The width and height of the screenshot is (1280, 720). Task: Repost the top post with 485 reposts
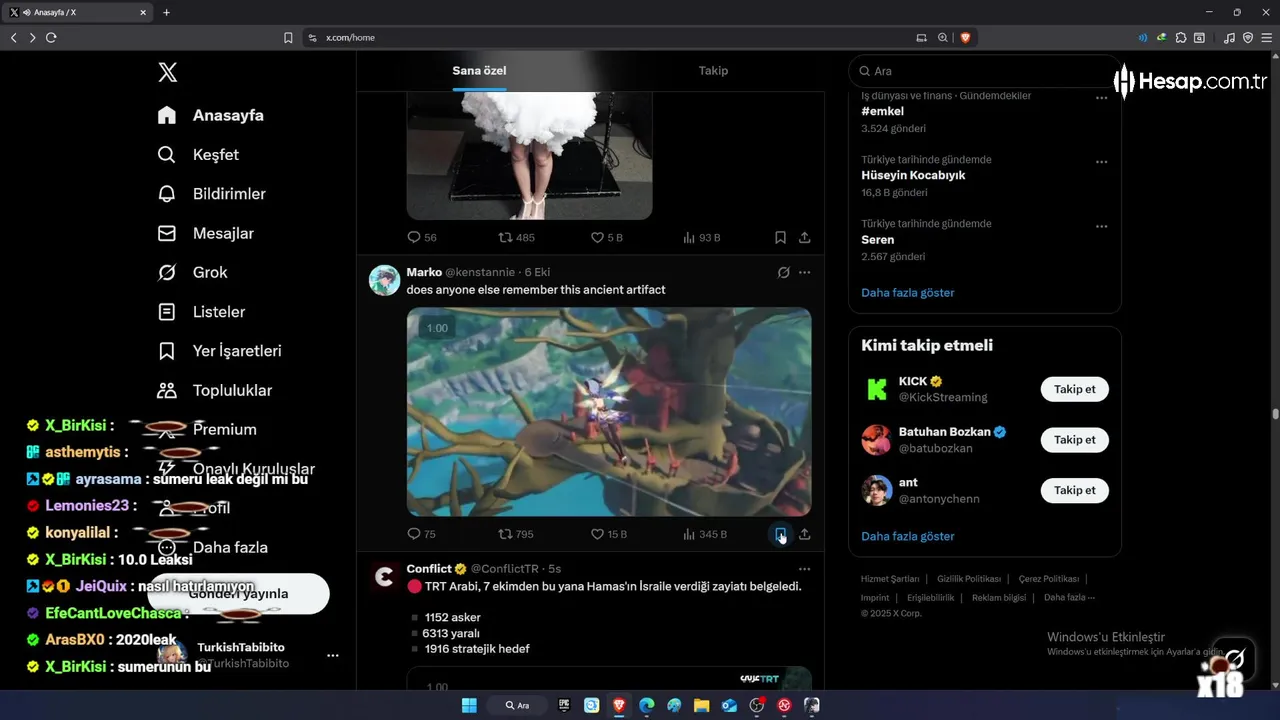(516, 238)
